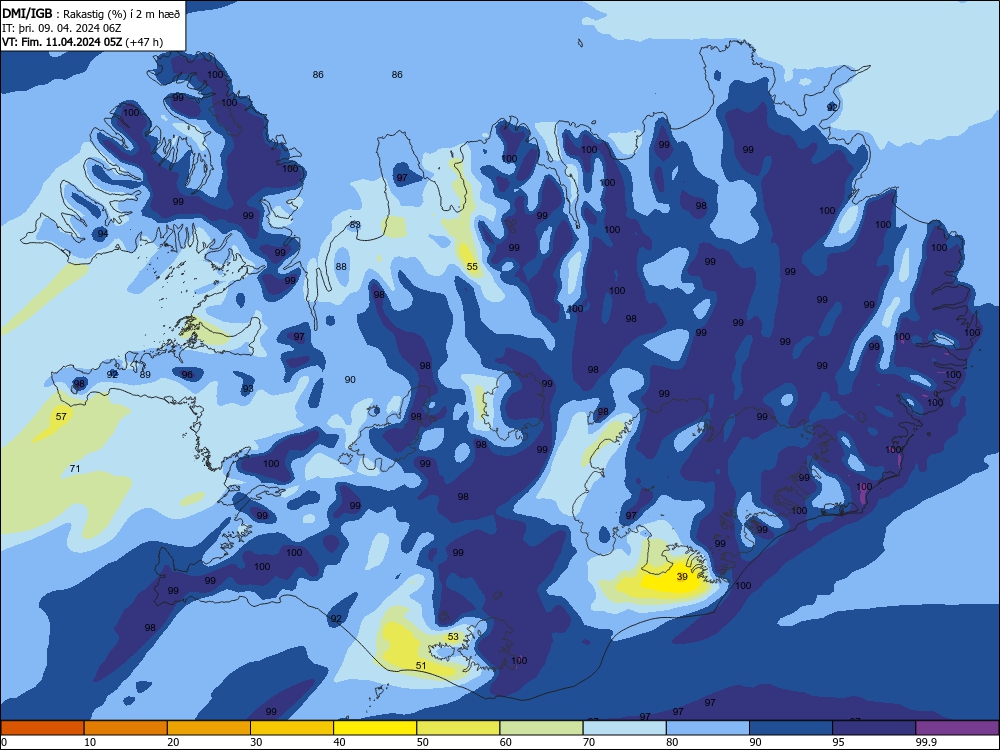Click the legend tick label 50
The height and width of the screenshot is (750, 1000).
[423, 742]
